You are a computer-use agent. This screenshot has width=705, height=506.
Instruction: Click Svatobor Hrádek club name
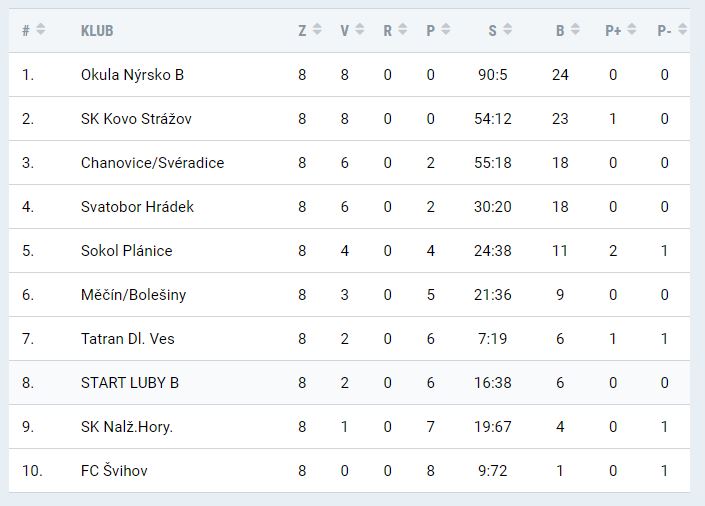point(137,207)
